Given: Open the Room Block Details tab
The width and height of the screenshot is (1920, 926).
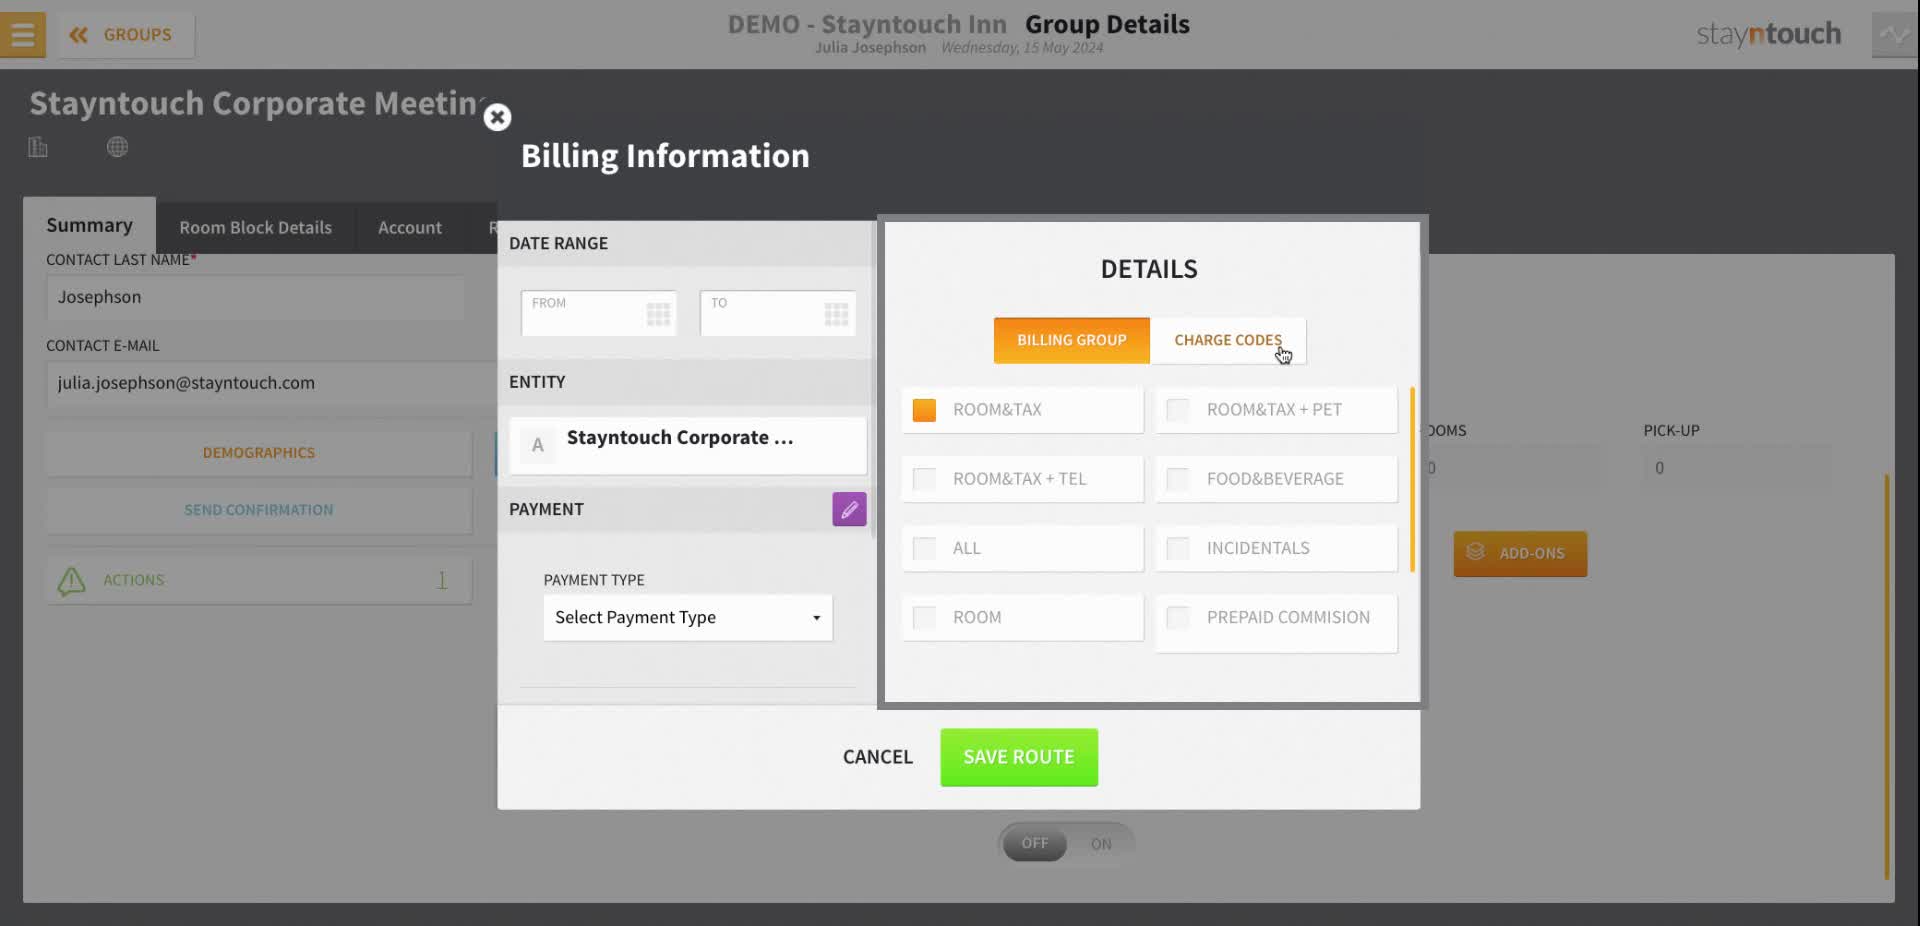Looking at the screenshot, I should pos(256,227).
